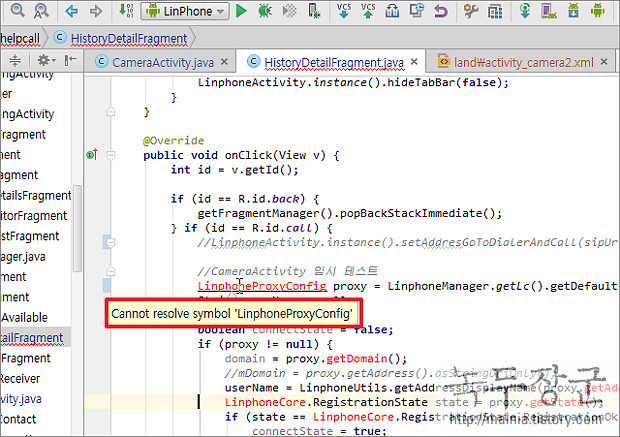Image resolution: width=620 pixels, height=437 pixels.
Task: Click the Sync Project with Gradle icon
Action: (x=525, y=11)
